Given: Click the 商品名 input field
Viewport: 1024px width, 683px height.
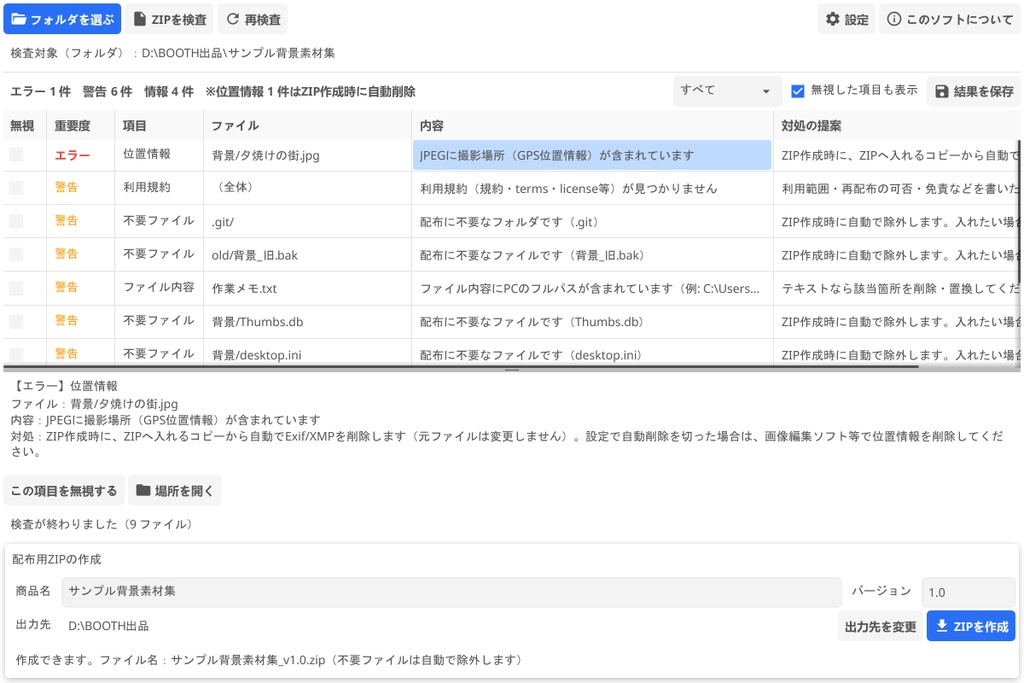Looking at the screenshot, I should (451, 592).
